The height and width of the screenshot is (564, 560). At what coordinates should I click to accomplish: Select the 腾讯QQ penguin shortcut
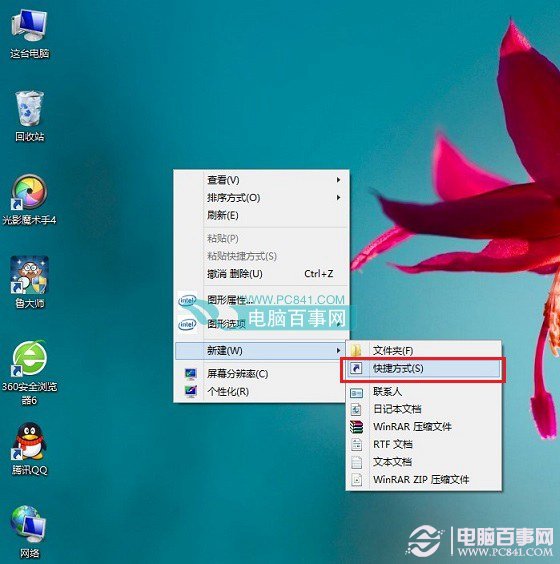pos(29,449)
